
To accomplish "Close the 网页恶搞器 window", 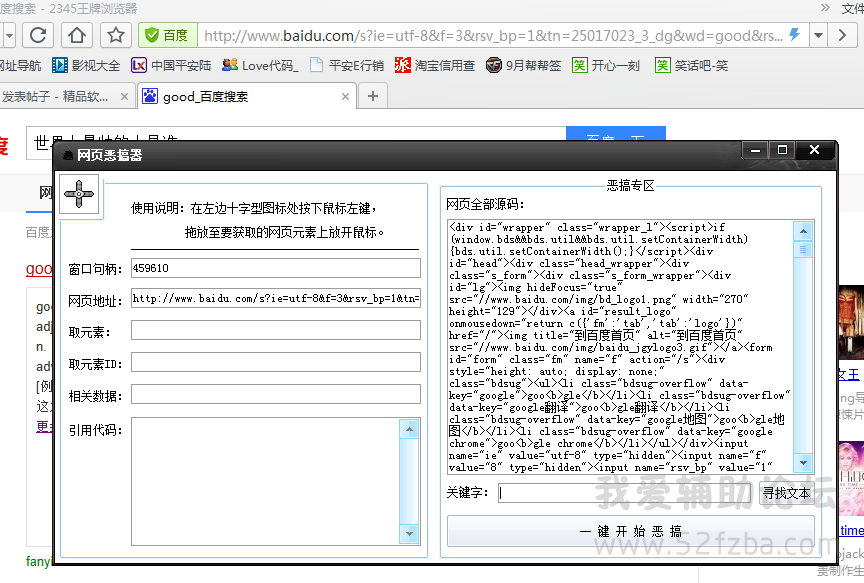I will [814, 149].
